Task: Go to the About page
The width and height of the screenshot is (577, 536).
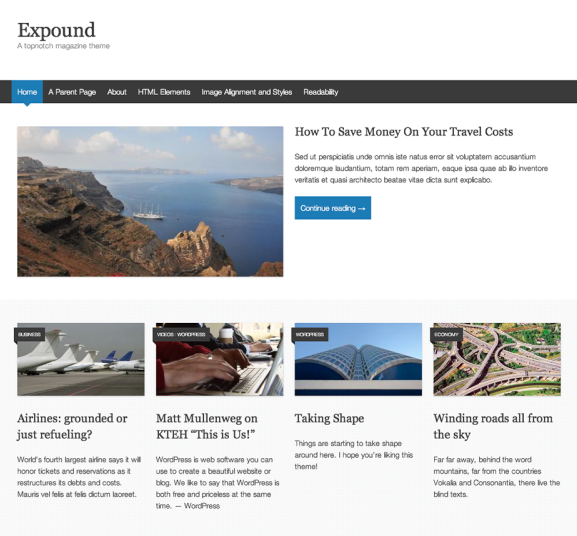Action: (x=117, y=92)
